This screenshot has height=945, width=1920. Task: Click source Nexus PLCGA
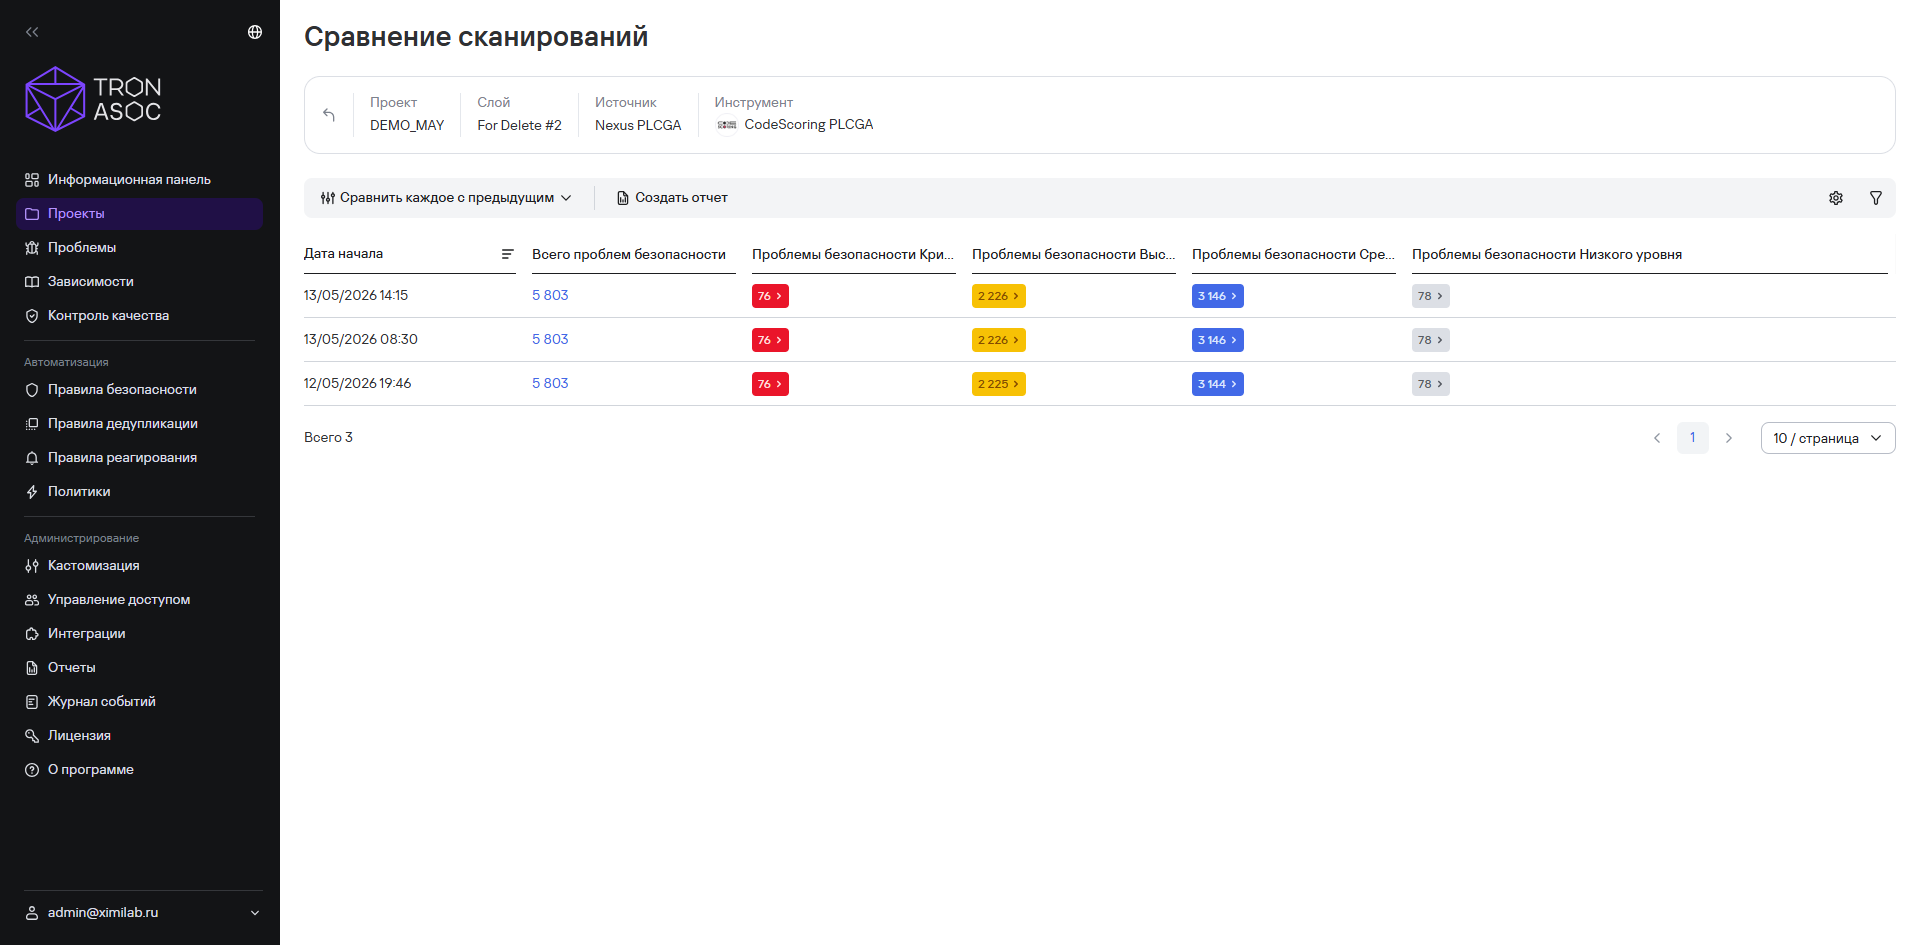coord(638,126)
